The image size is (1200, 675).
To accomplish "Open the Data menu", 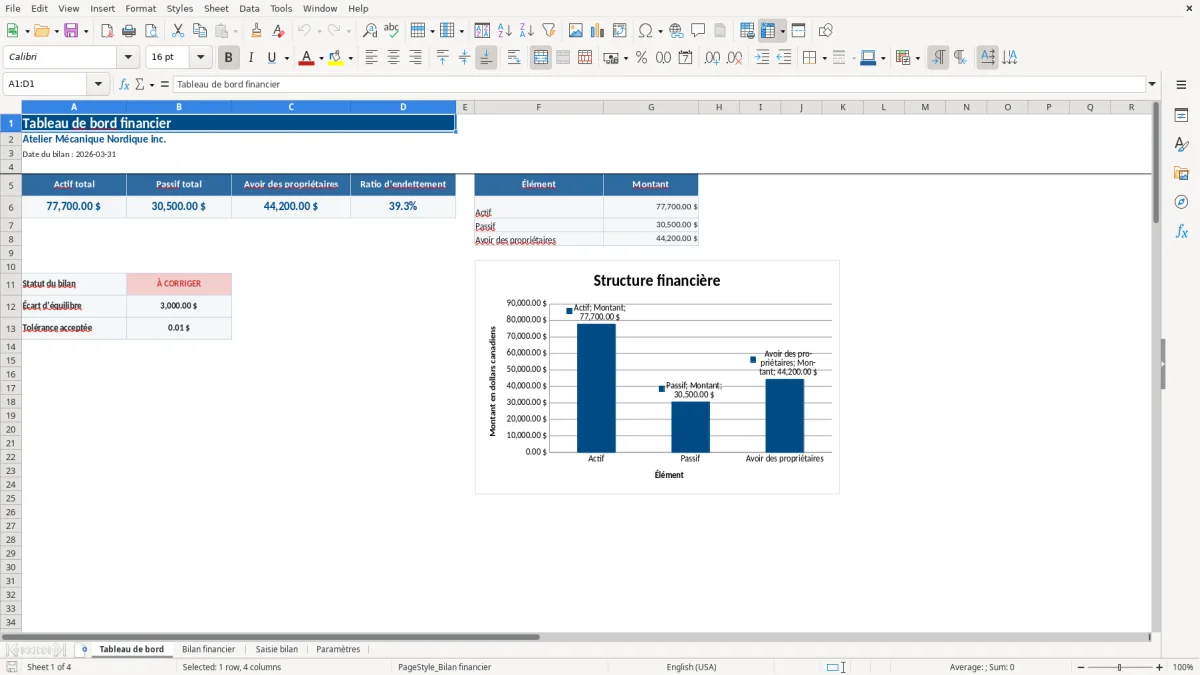I will pyautogui.click(x=249, y=8).
